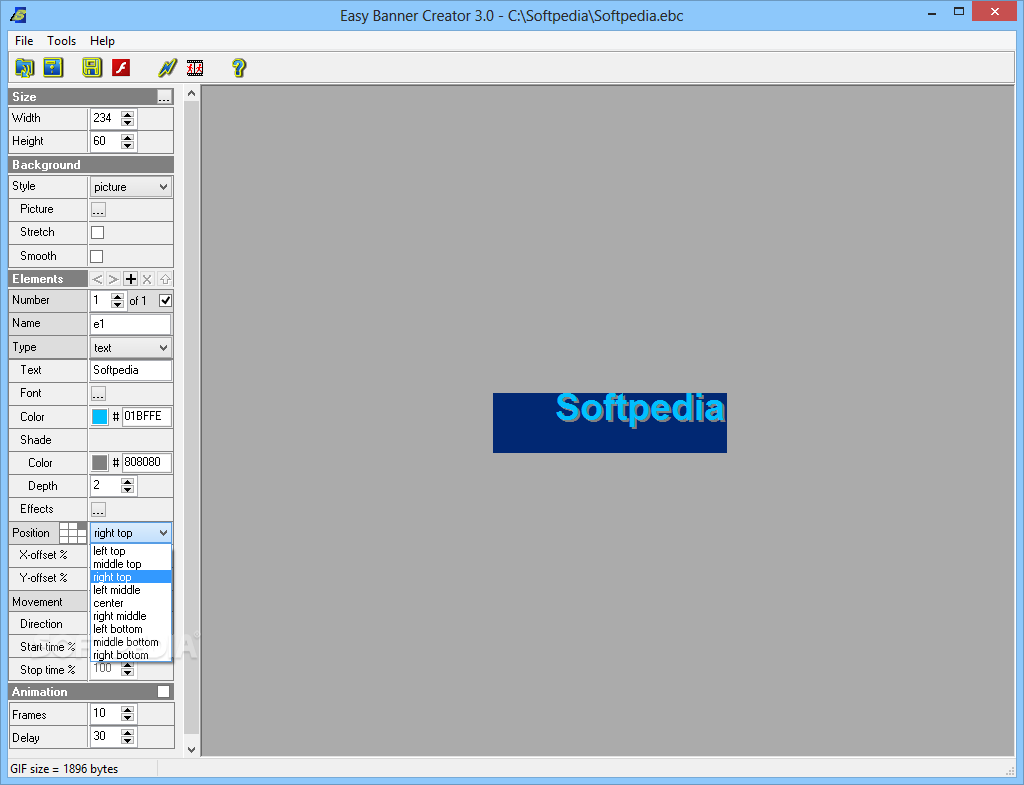
Task: Click the film strip animation icon
Action: pos(195,67)
